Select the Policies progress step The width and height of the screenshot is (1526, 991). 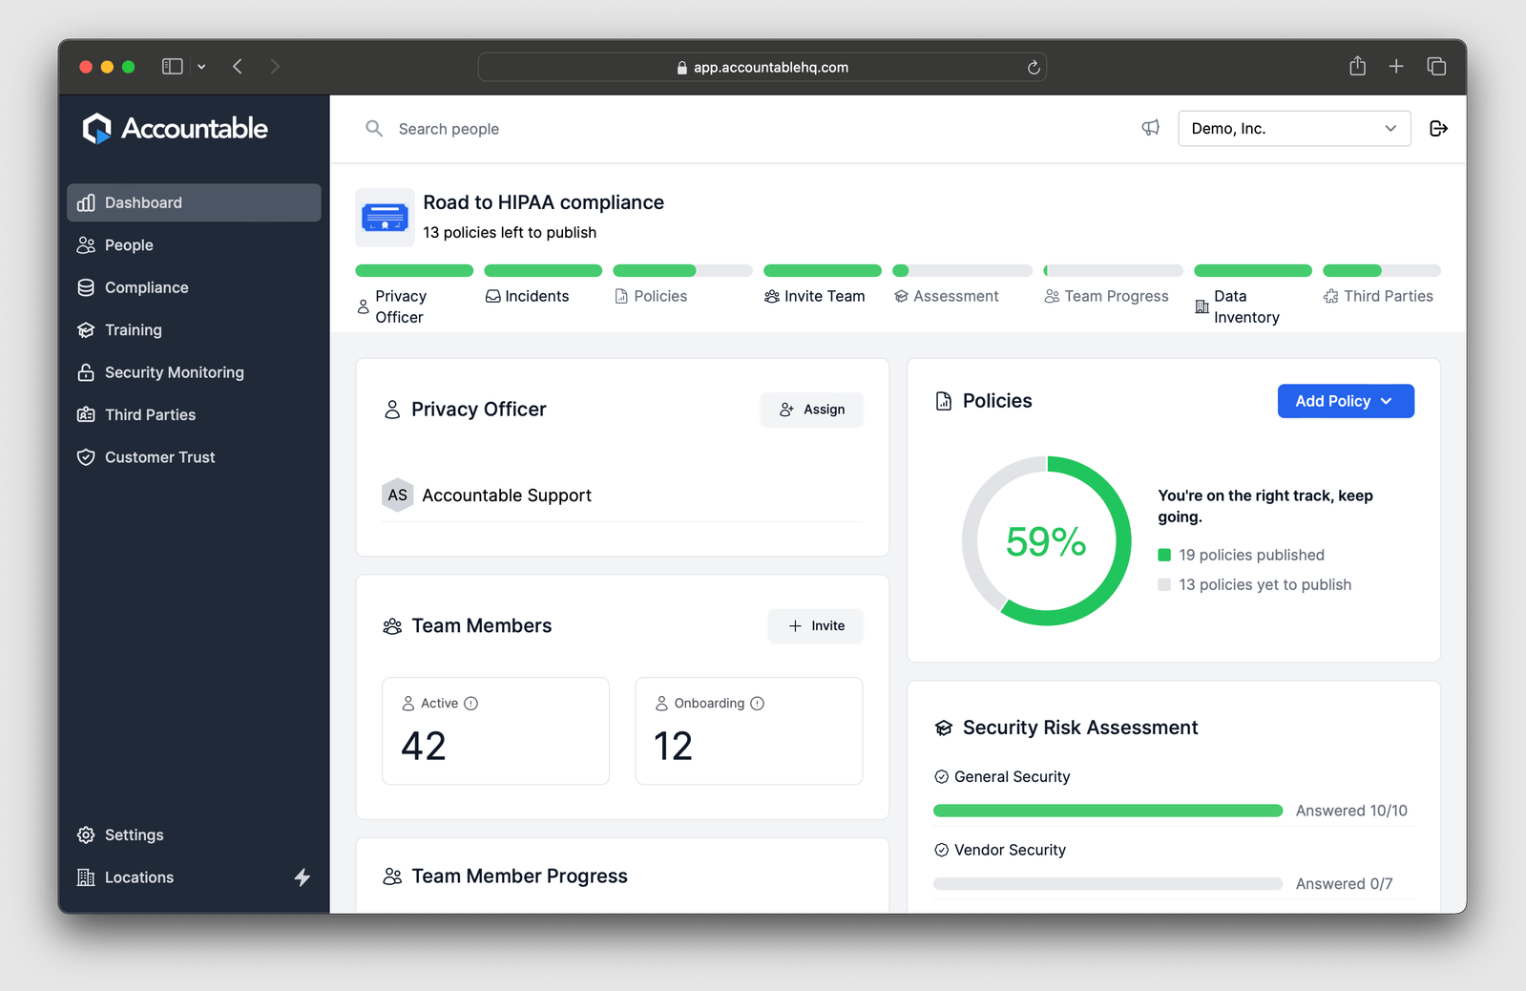682,286
